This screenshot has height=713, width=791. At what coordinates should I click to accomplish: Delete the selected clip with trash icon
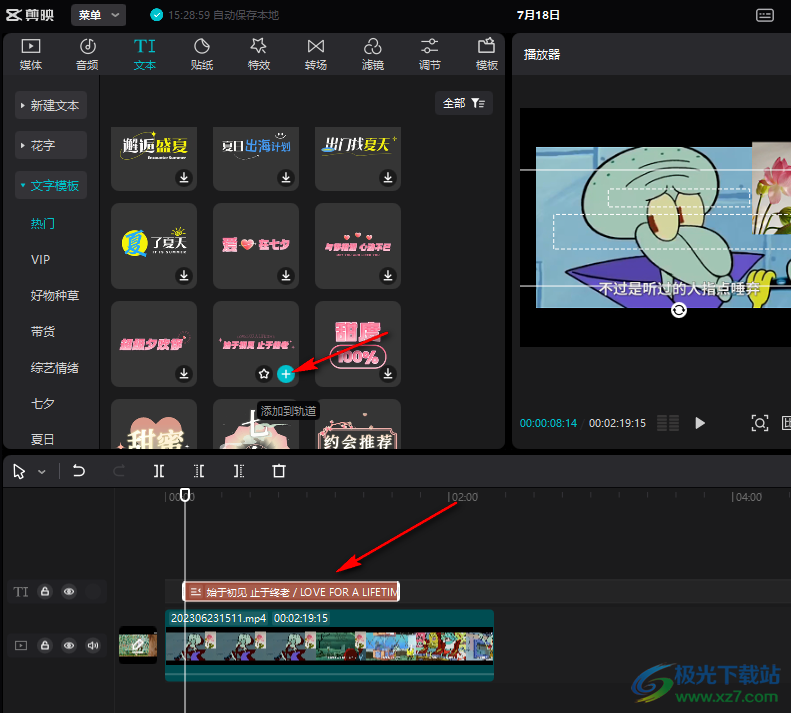point(279,471)
